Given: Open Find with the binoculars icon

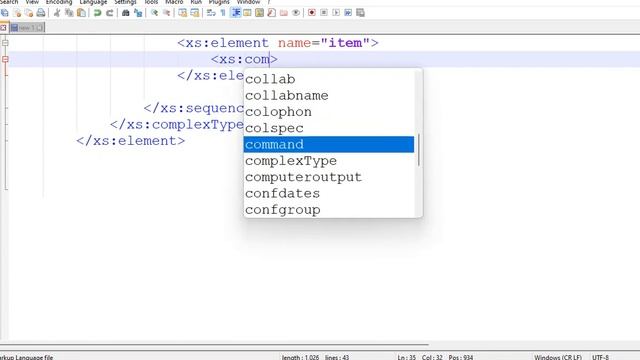Looking at the screenshot, I should 126,13.
